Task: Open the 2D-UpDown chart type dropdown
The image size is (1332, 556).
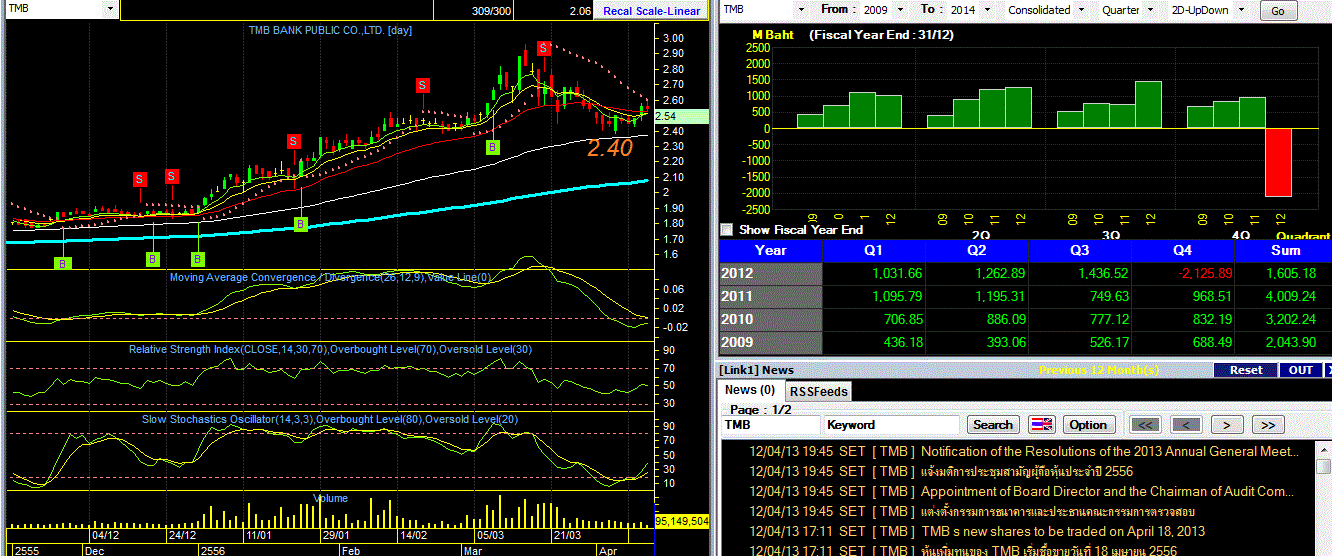Action: [1243, 9]
